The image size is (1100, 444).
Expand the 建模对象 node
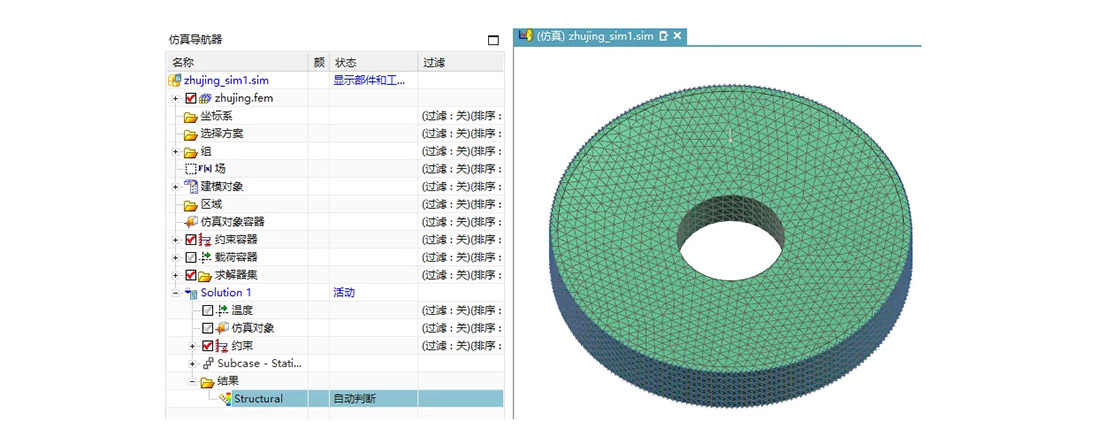tap(175, 187)
